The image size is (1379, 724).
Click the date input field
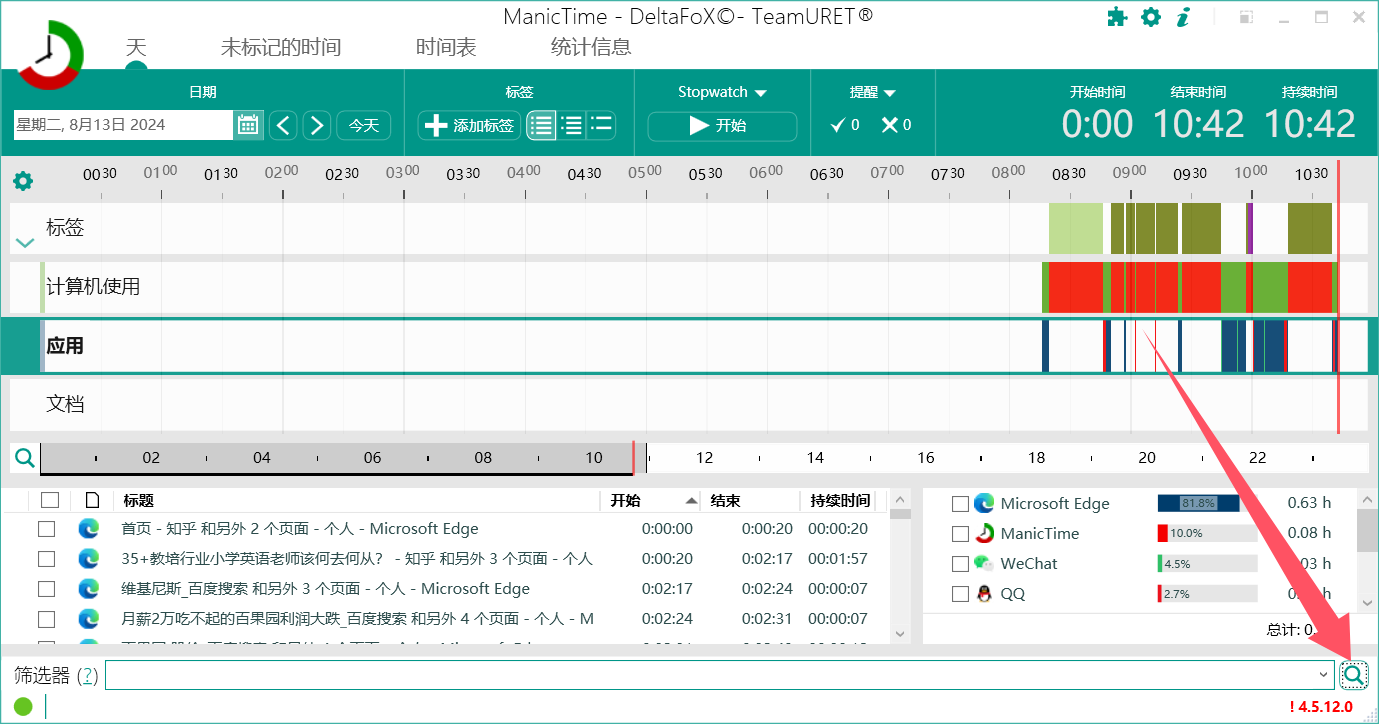pyautogui.click(x=123, y=125)
